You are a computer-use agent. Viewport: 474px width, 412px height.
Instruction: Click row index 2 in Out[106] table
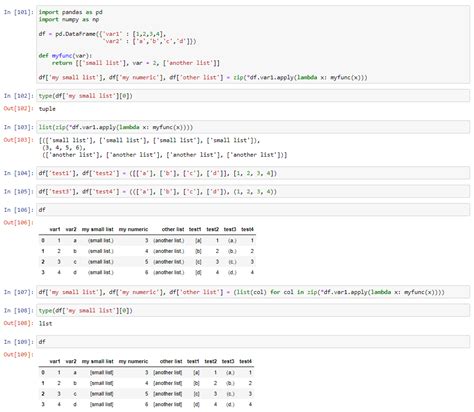(43, 262)
